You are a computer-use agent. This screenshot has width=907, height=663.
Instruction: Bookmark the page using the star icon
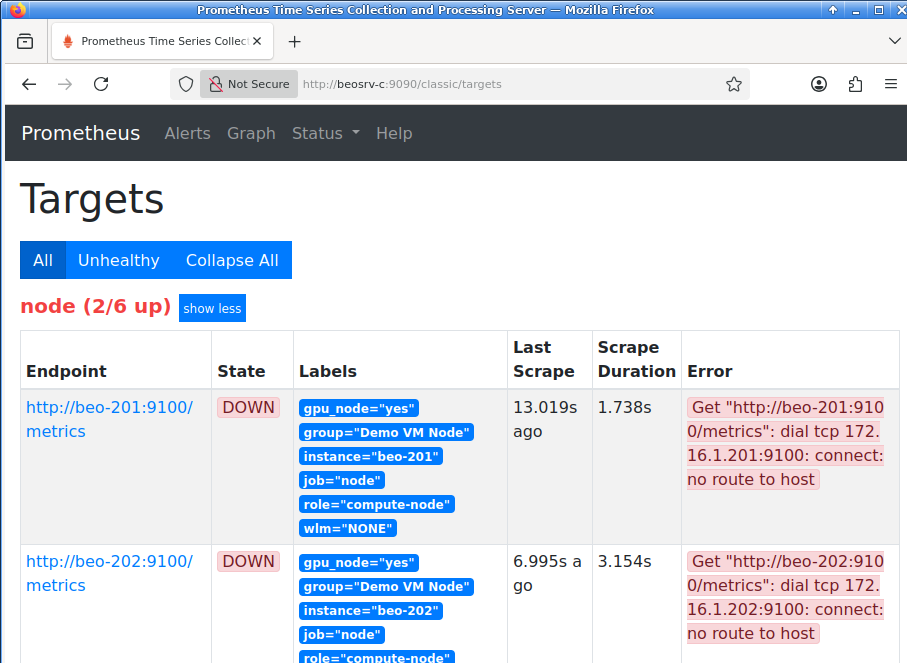(734, 84)
